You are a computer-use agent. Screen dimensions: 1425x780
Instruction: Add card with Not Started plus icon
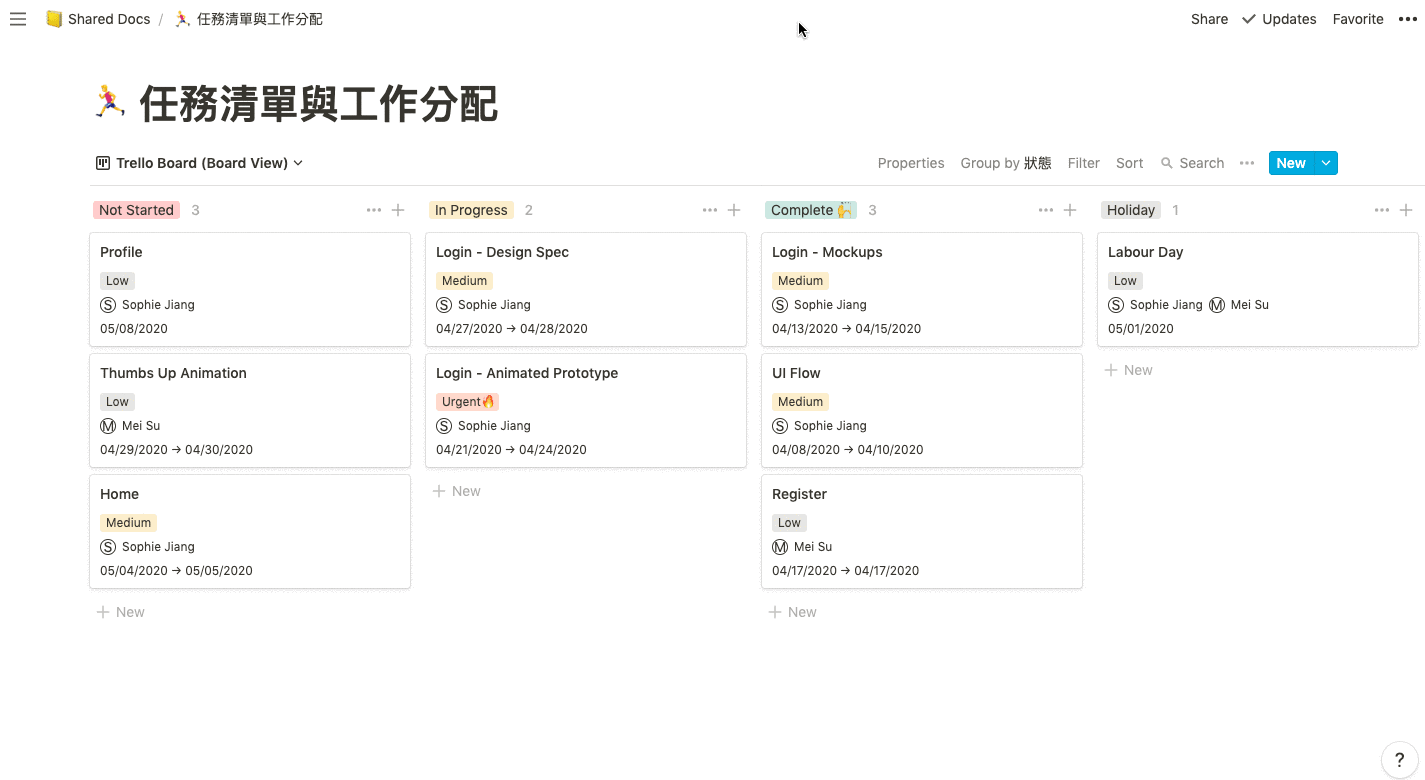pos(398,210)
